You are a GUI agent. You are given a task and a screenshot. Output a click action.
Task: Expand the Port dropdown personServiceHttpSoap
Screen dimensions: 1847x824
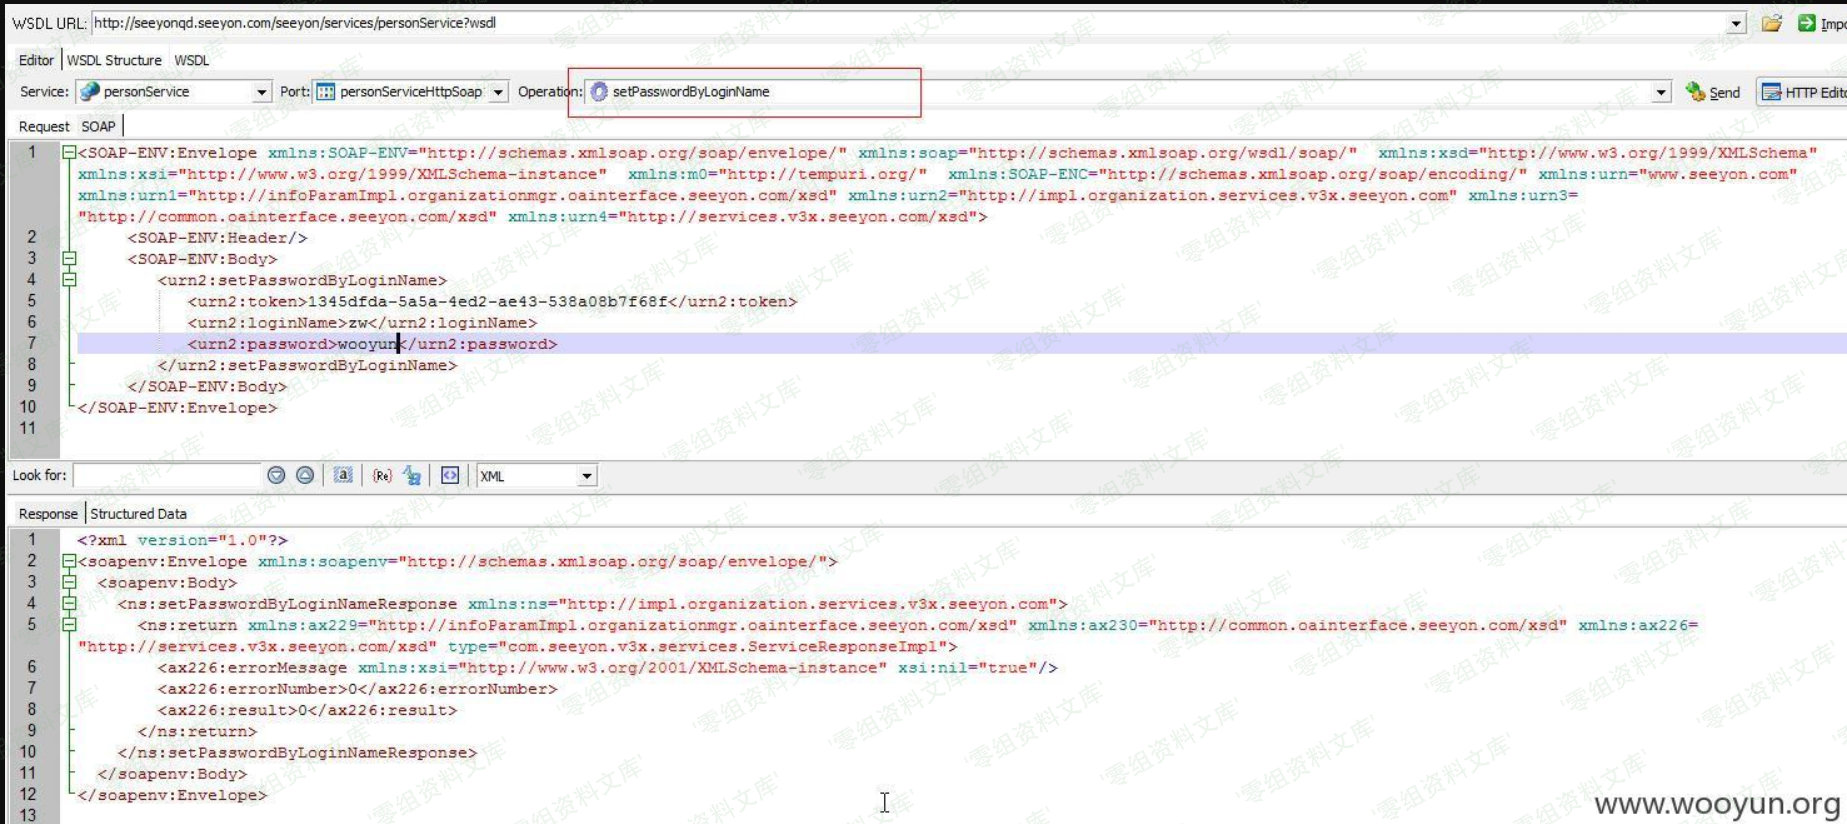click(x=498, y=92)
